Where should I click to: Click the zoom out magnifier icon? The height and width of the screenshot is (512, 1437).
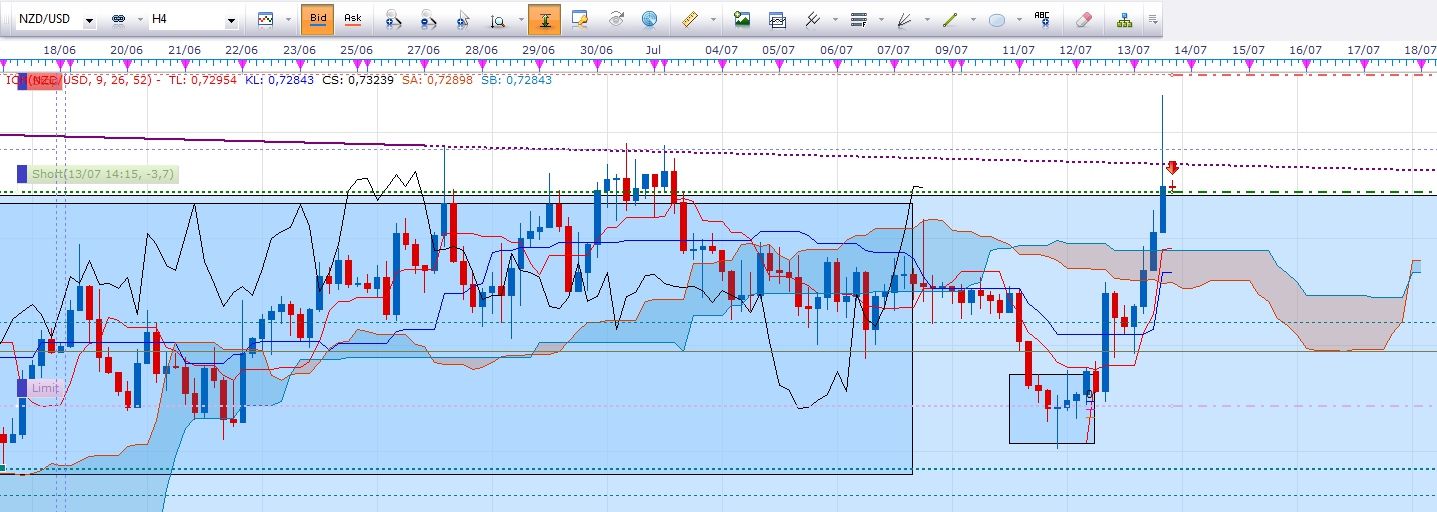pyautogui.click(x=428, y=19)
